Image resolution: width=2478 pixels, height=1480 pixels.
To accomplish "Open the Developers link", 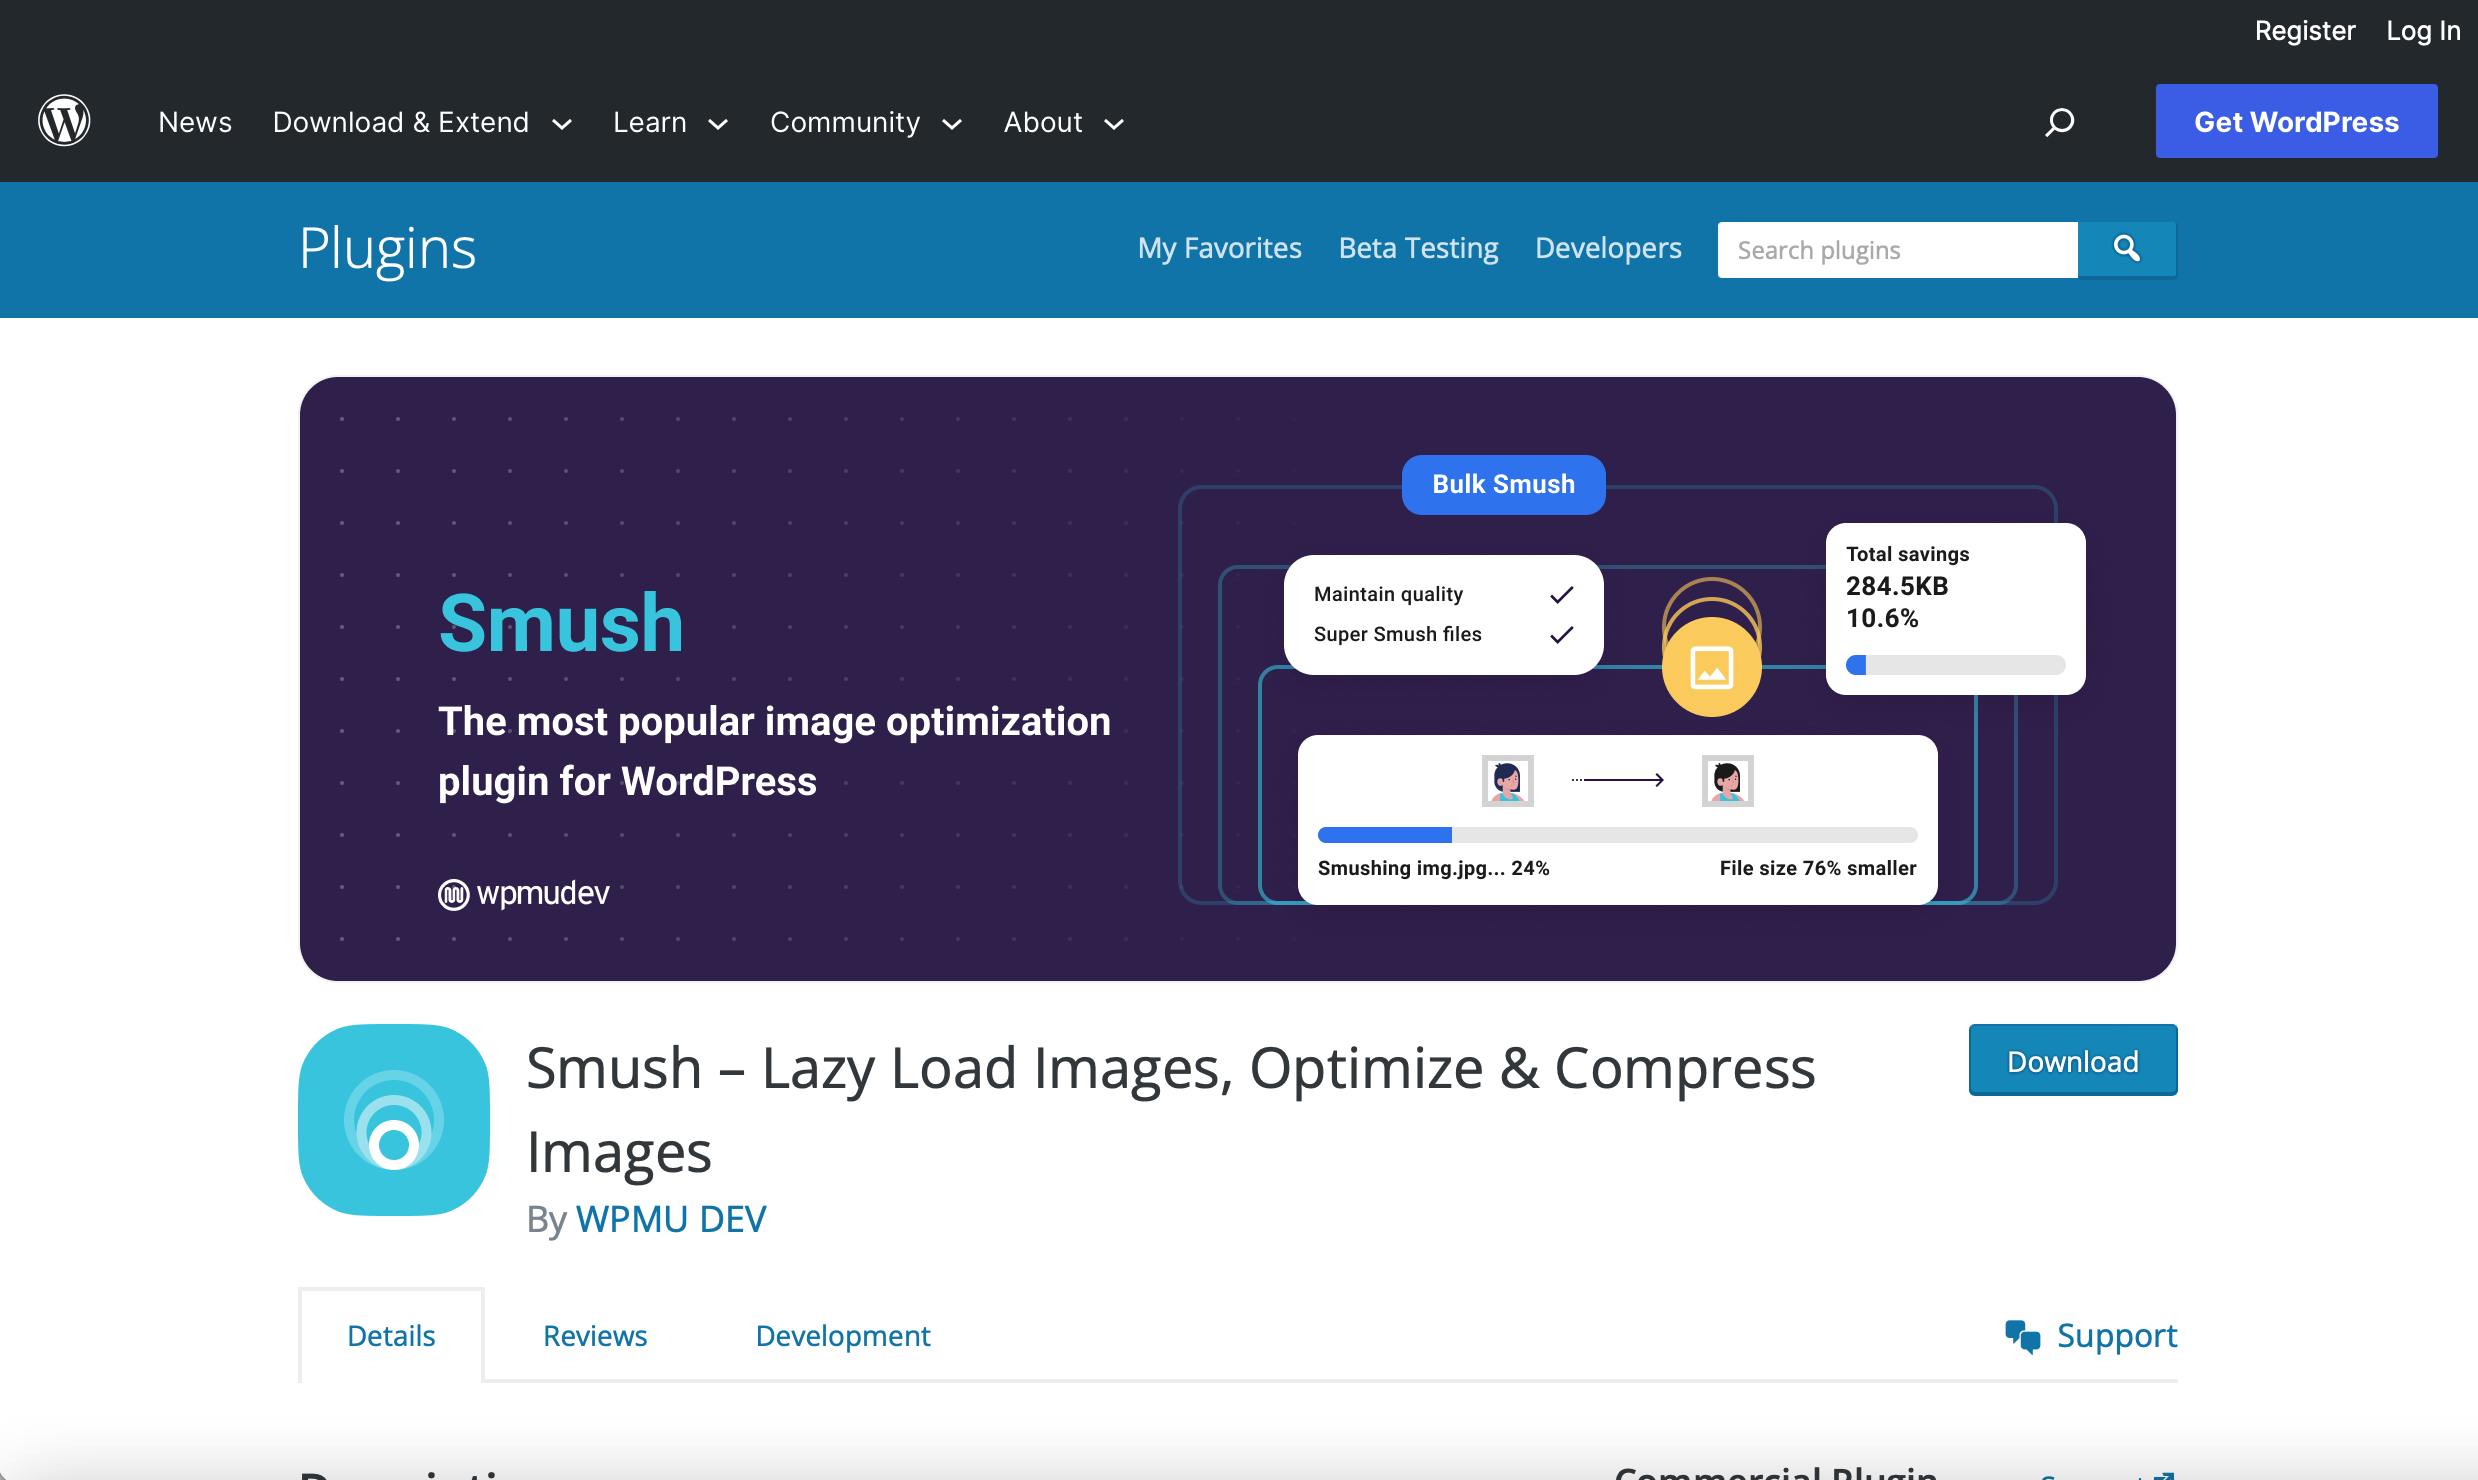I will (1608, 248).
